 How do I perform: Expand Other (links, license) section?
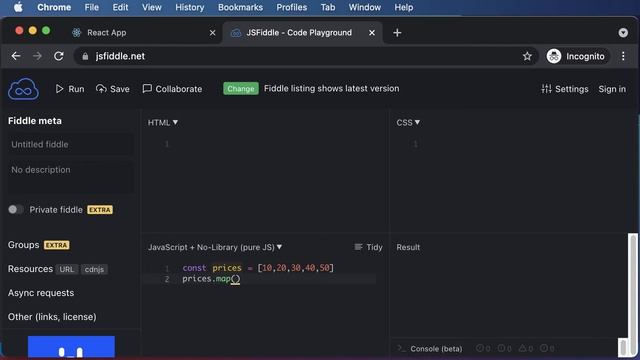tap(52, 317)
